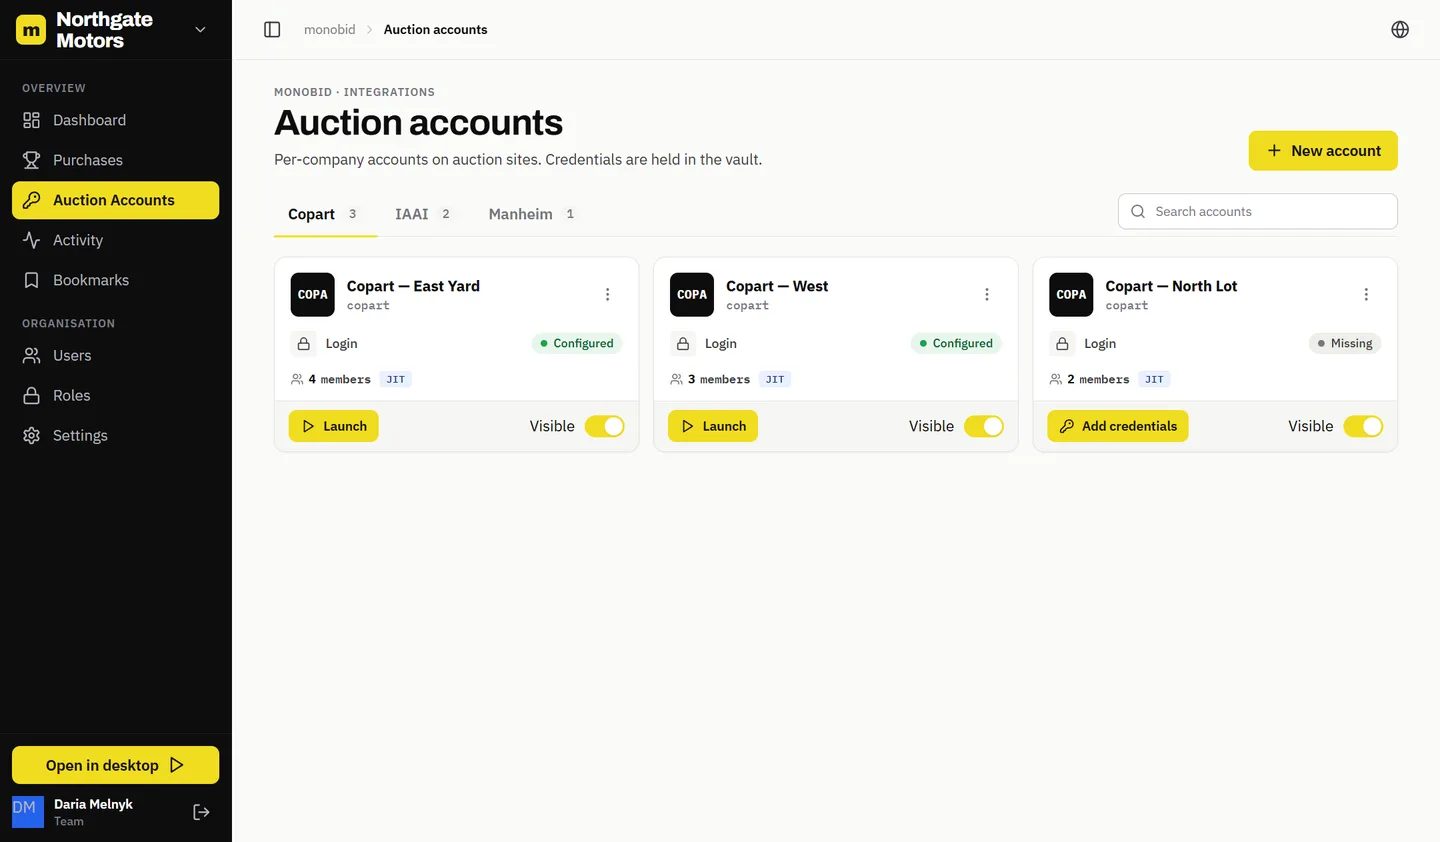Click the New account button
Screen dimensions: 1440x842
pyautogui.click(x=1323, y=151)
